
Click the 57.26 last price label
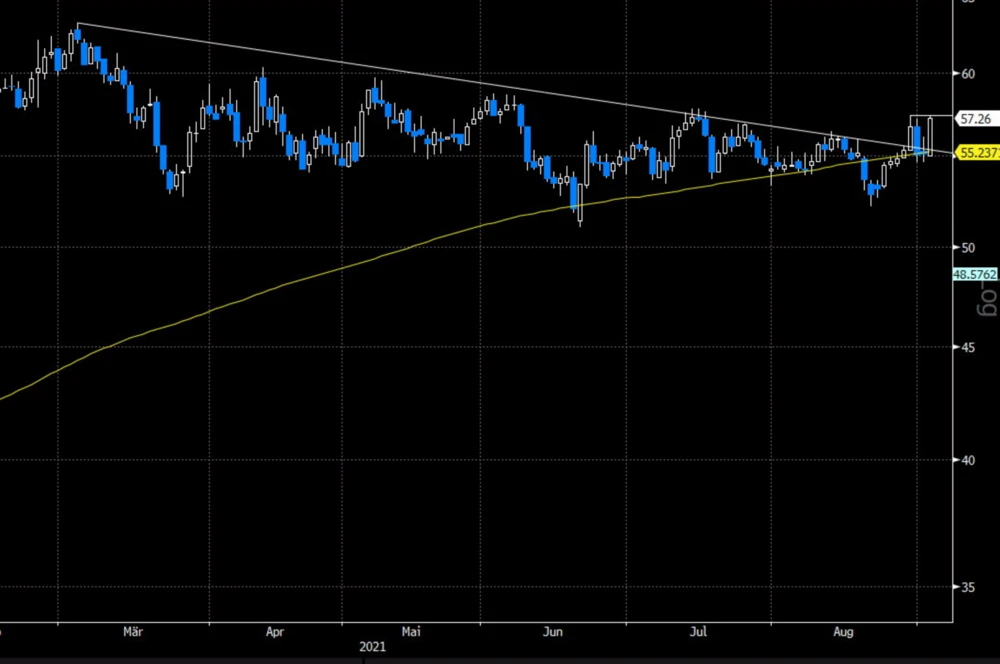975,118
